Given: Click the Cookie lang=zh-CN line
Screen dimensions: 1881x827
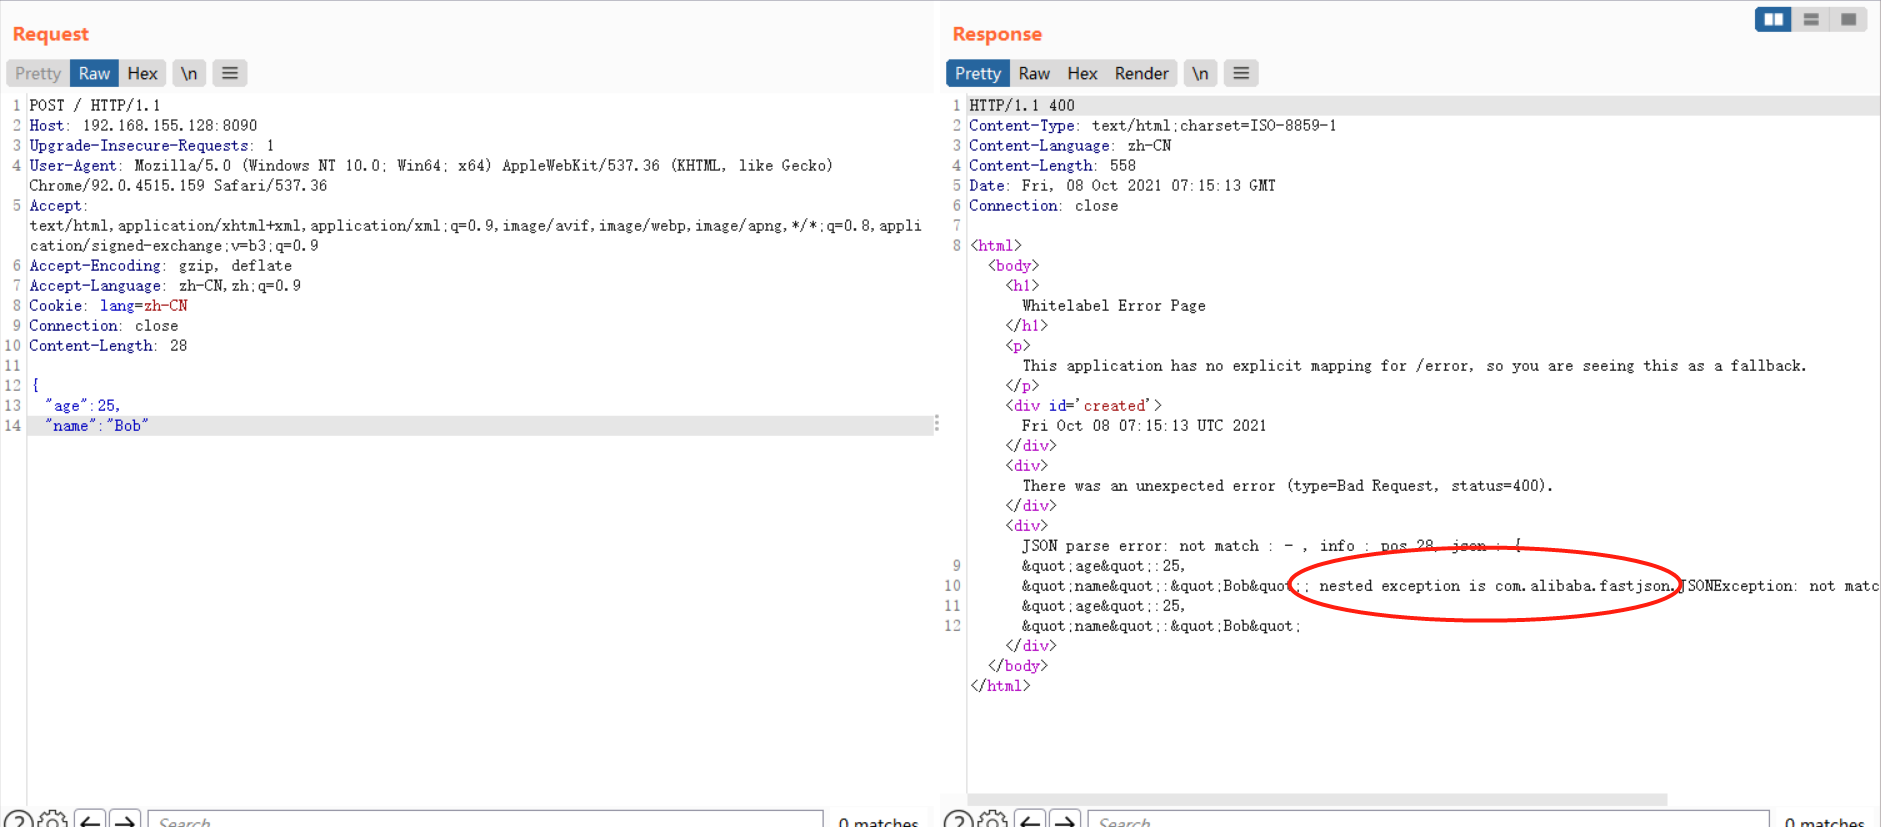Looking at the screenshot, I should [x=108, y=306].
